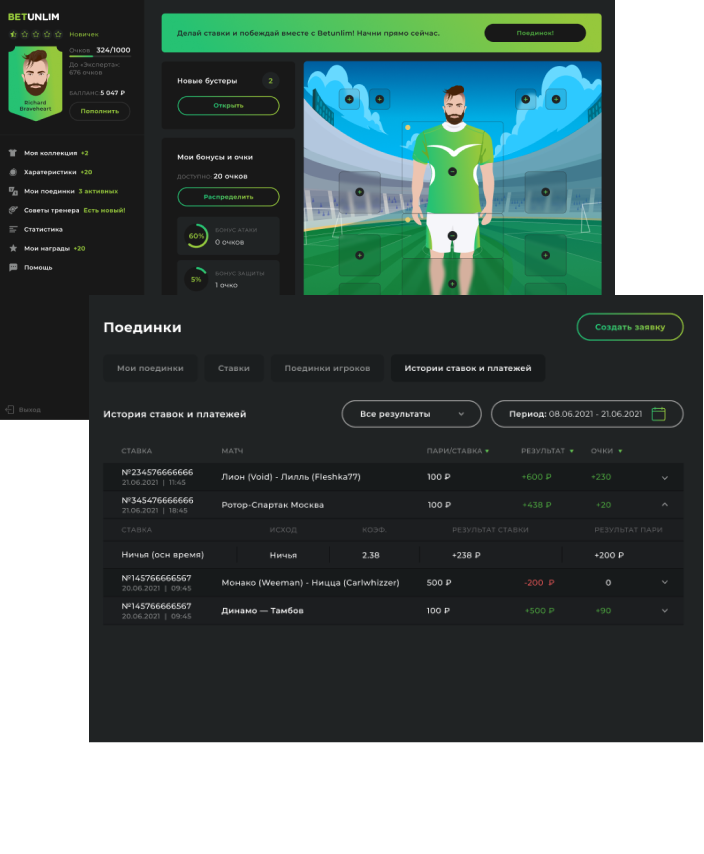Expand the Динамо — Тамбов bet row
This screenshot has height=854, width=704.
coord(665,610)
